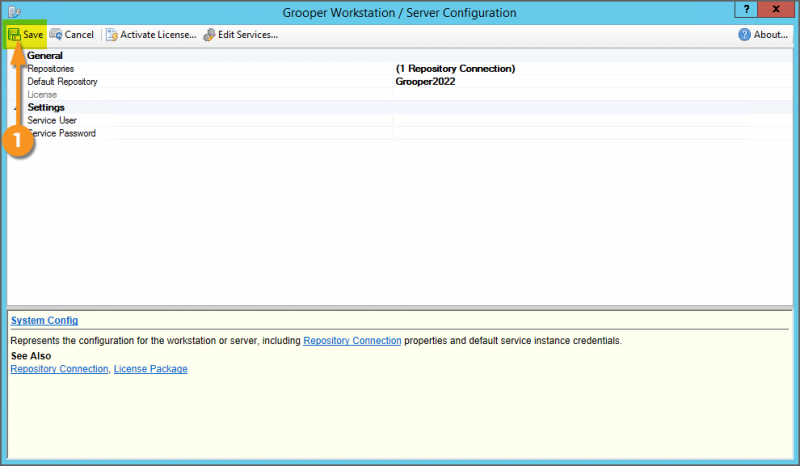Select the Repositories property row
800x466 pixels.
point(51,68)
